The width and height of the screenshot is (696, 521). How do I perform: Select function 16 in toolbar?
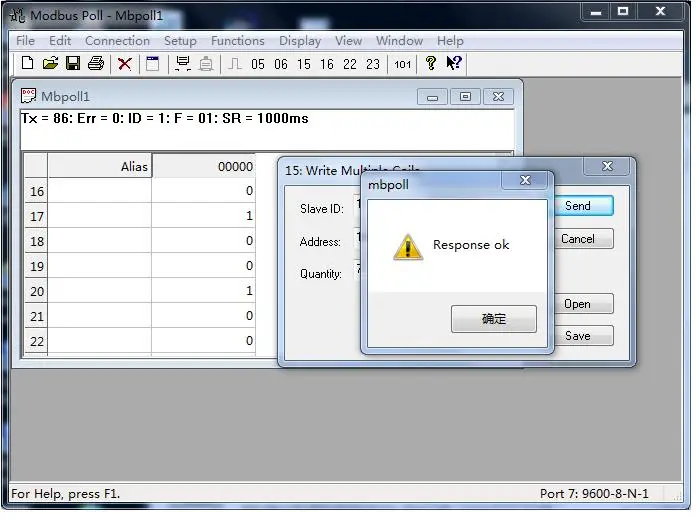[327, 65]
